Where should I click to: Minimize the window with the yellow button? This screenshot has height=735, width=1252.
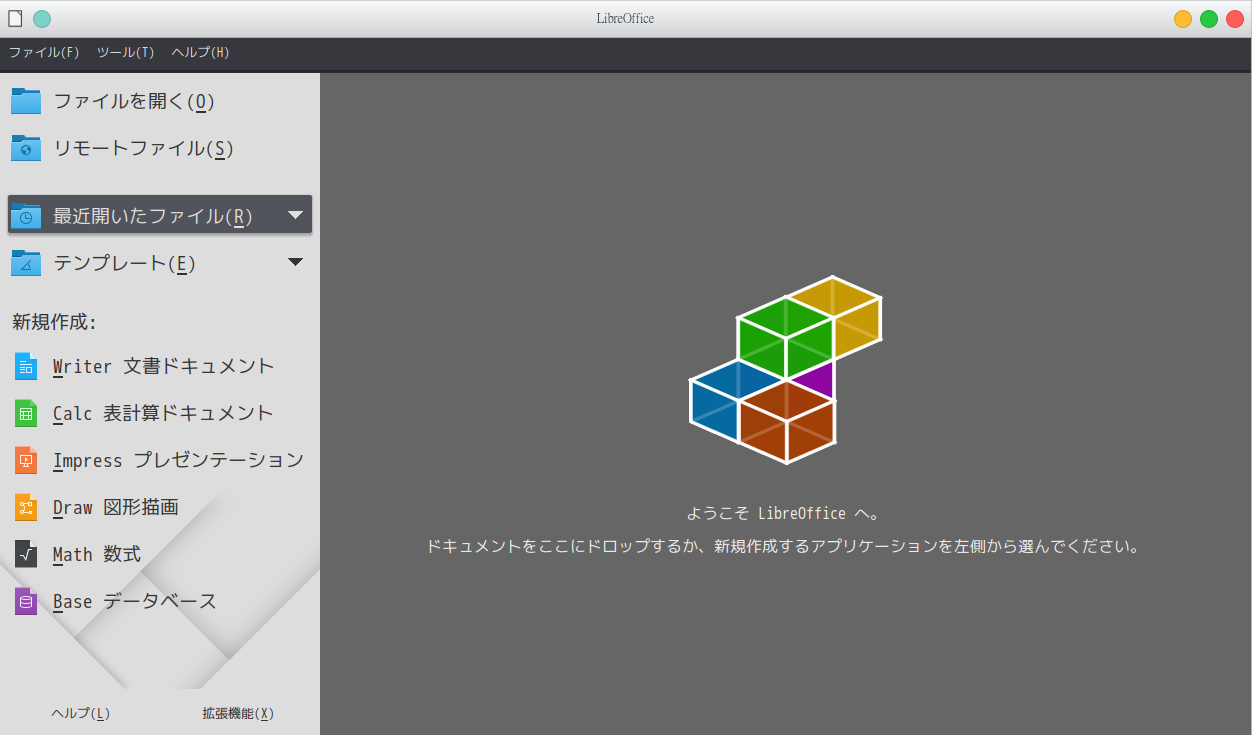[x=1183, y=18]
